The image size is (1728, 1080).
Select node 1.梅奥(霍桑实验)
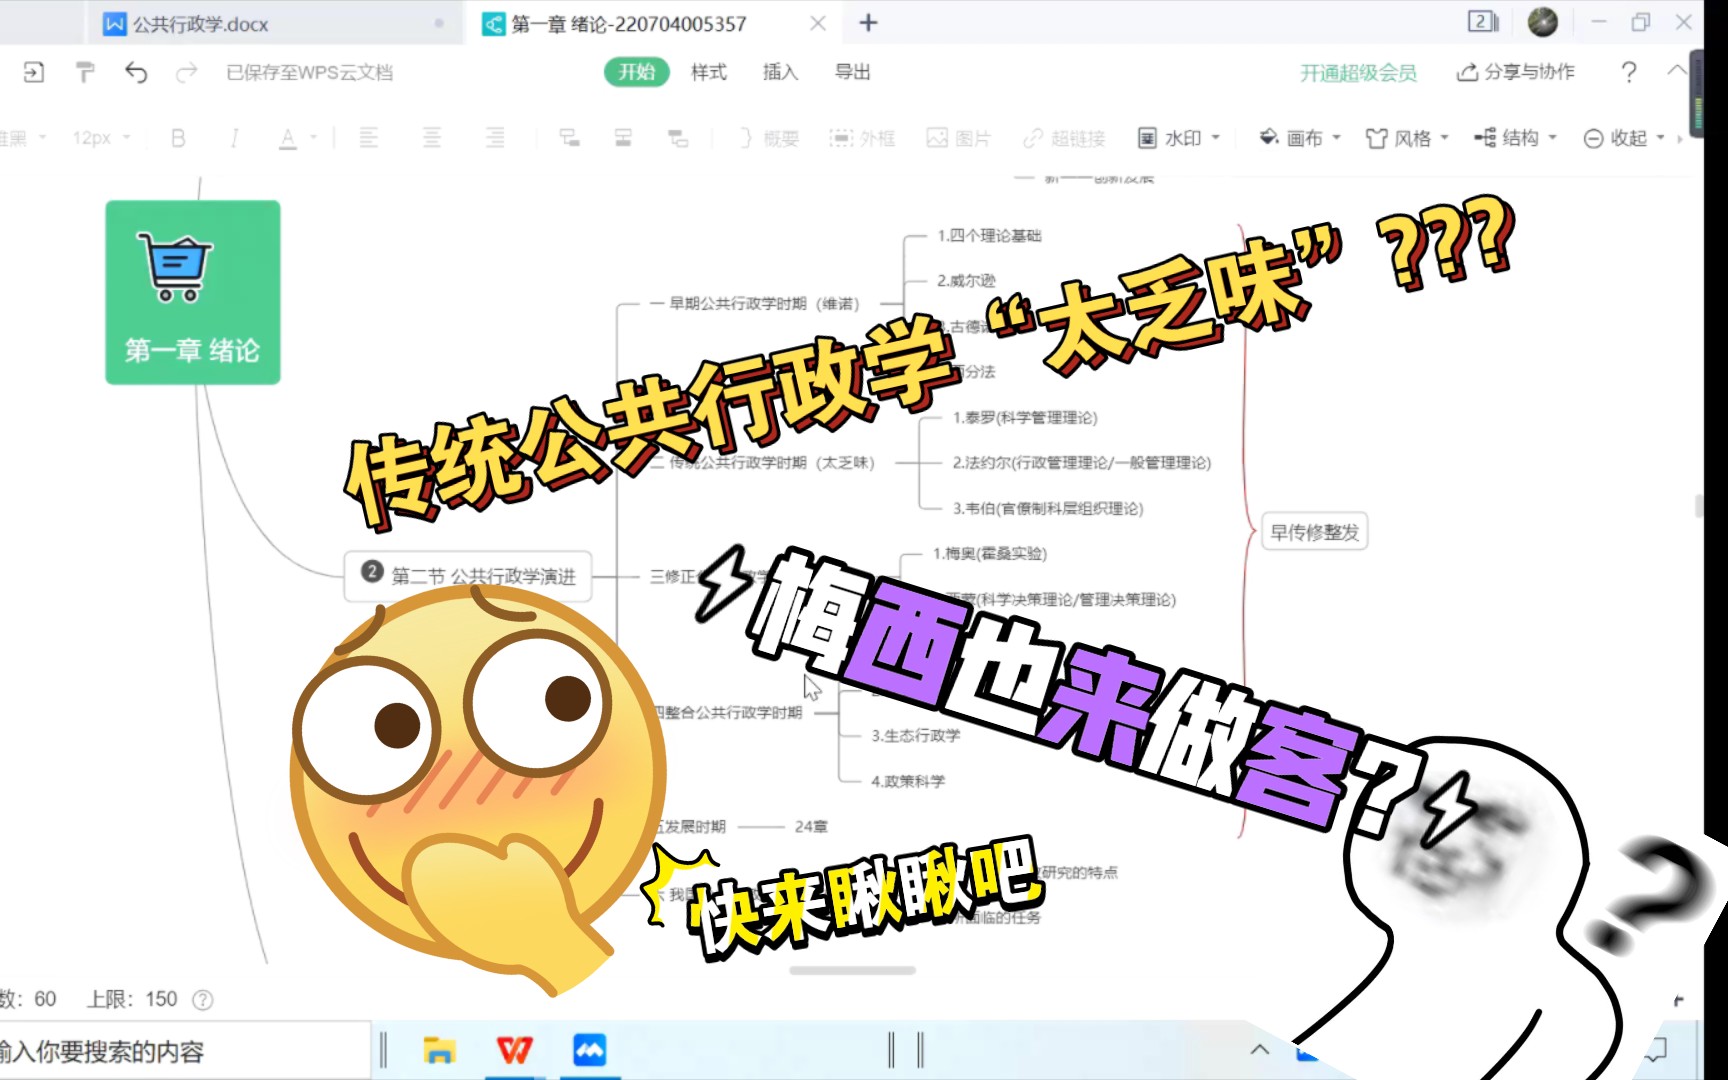coord(990,553)
